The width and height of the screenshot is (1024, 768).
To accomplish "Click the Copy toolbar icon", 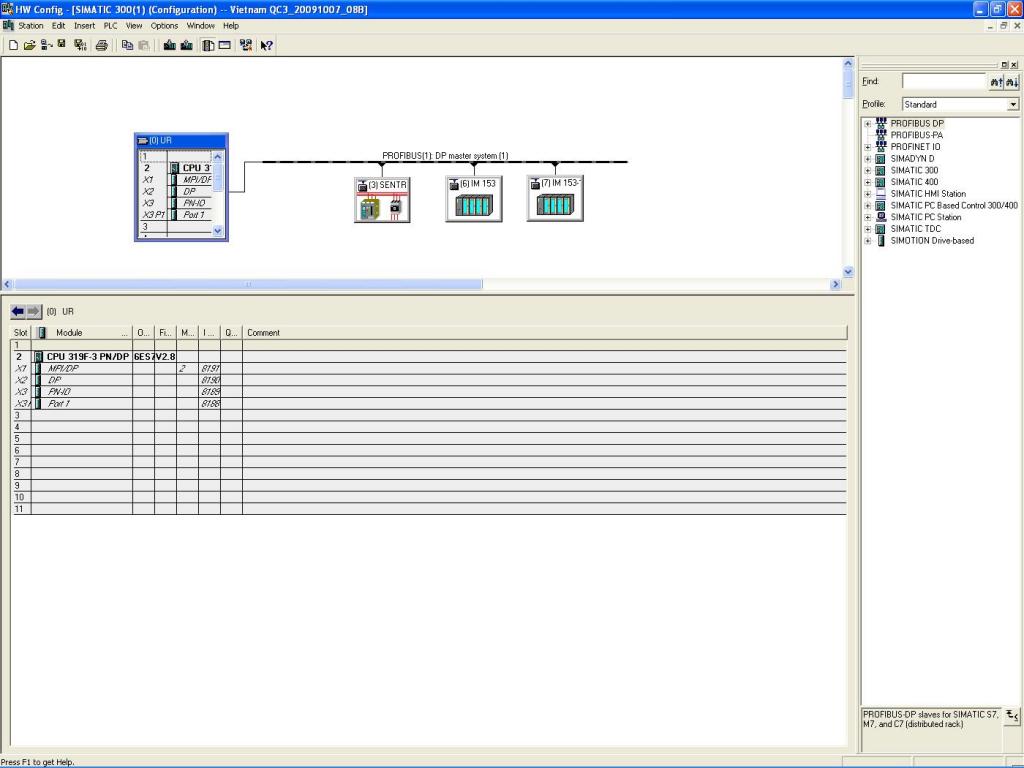I will (127, 45).
